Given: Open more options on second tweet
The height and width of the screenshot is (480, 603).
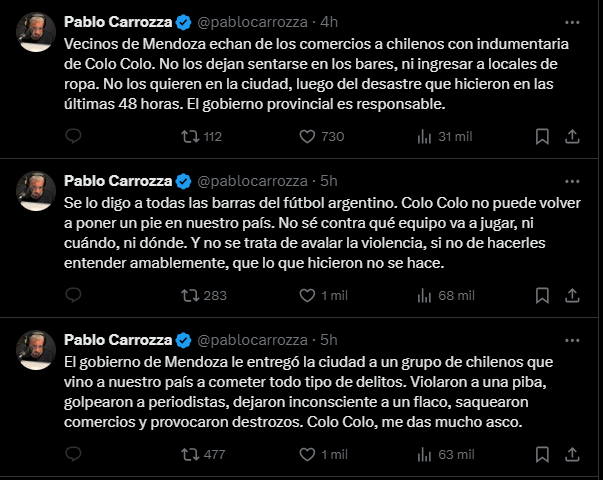Looking at the screenshot, I should tap(572, 181).
